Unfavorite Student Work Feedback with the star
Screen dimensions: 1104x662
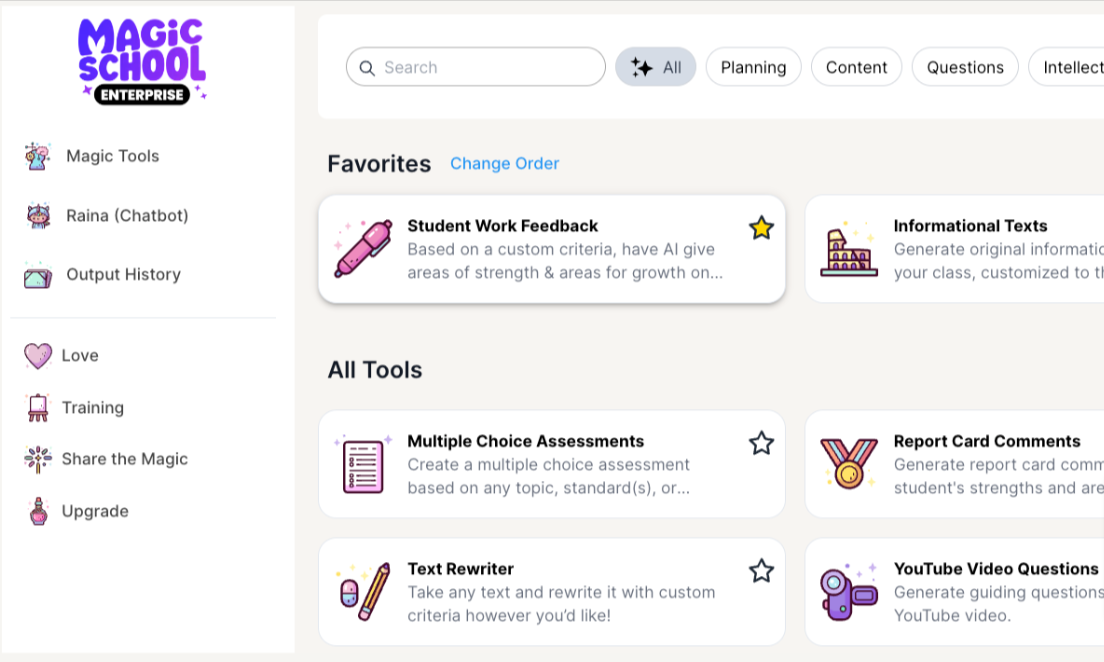(761, 228)
